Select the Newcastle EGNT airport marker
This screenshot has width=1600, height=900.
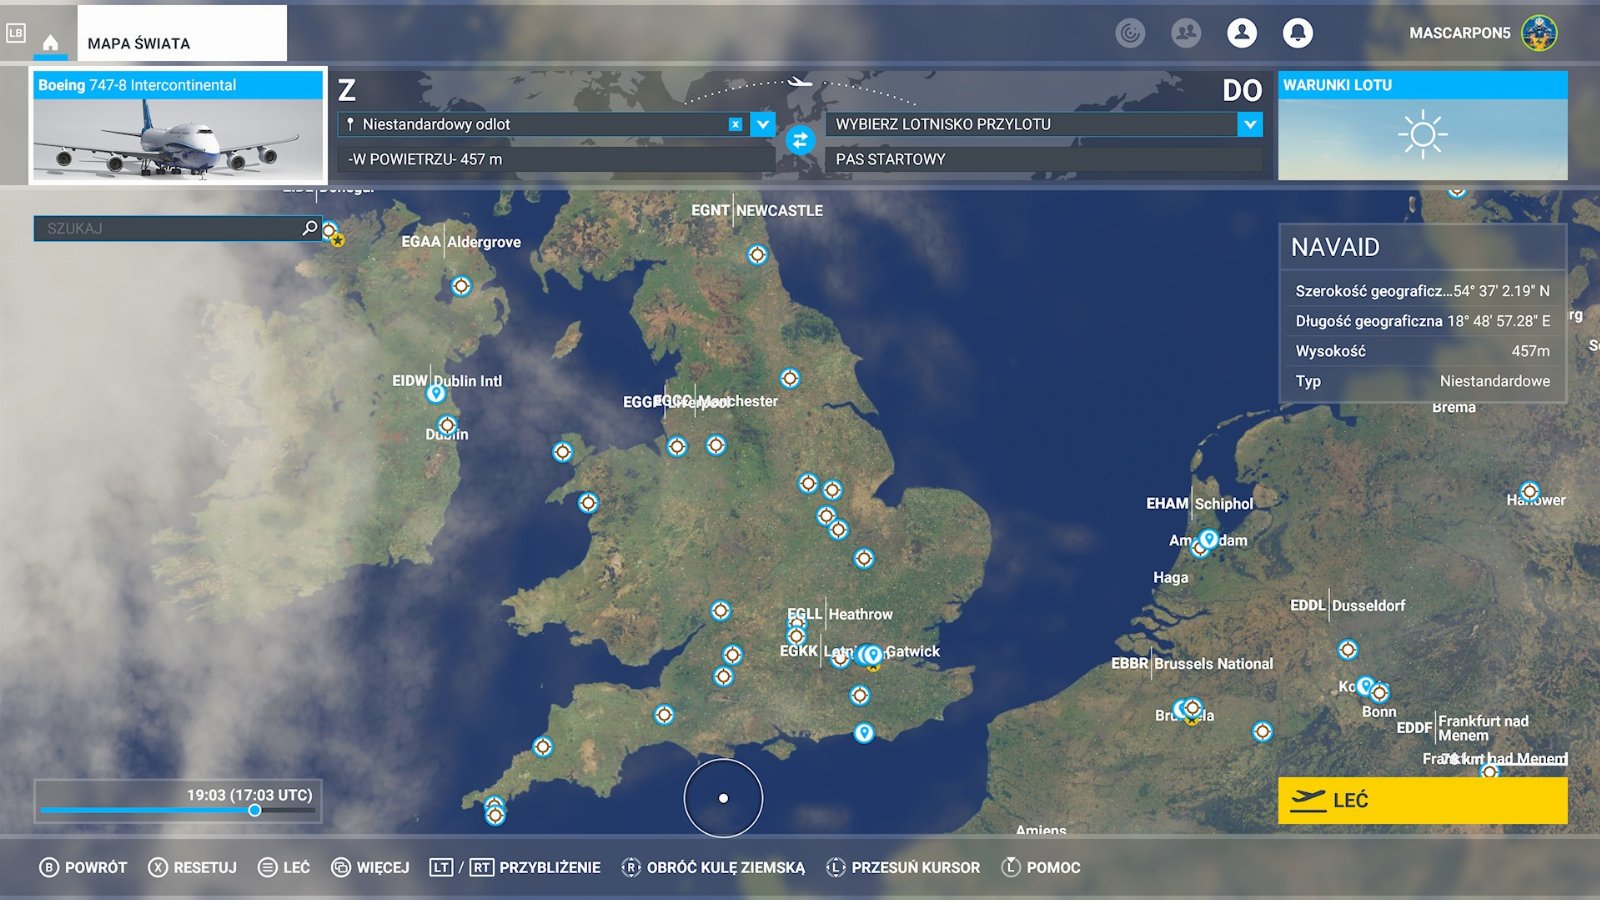757,255
